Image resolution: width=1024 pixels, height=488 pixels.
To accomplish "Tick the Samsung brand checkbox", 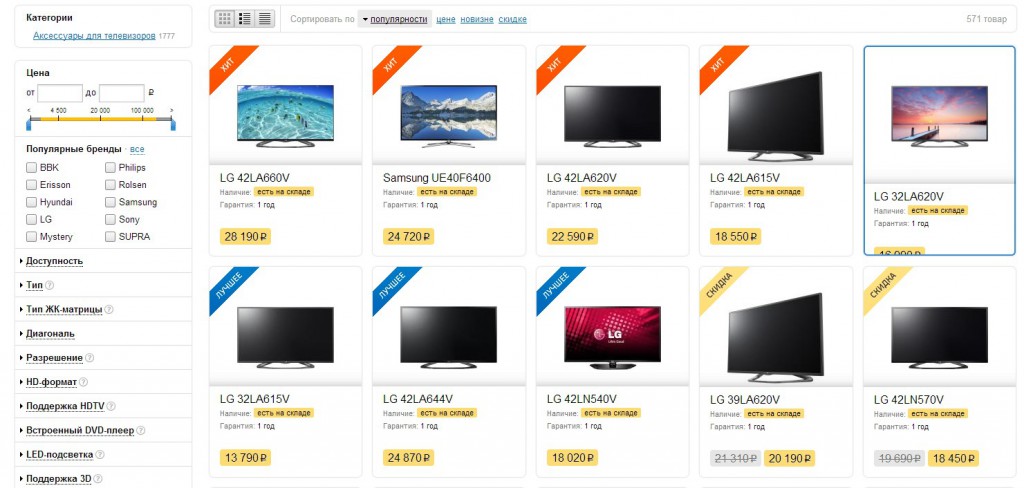I will click(x=110, y=203).
